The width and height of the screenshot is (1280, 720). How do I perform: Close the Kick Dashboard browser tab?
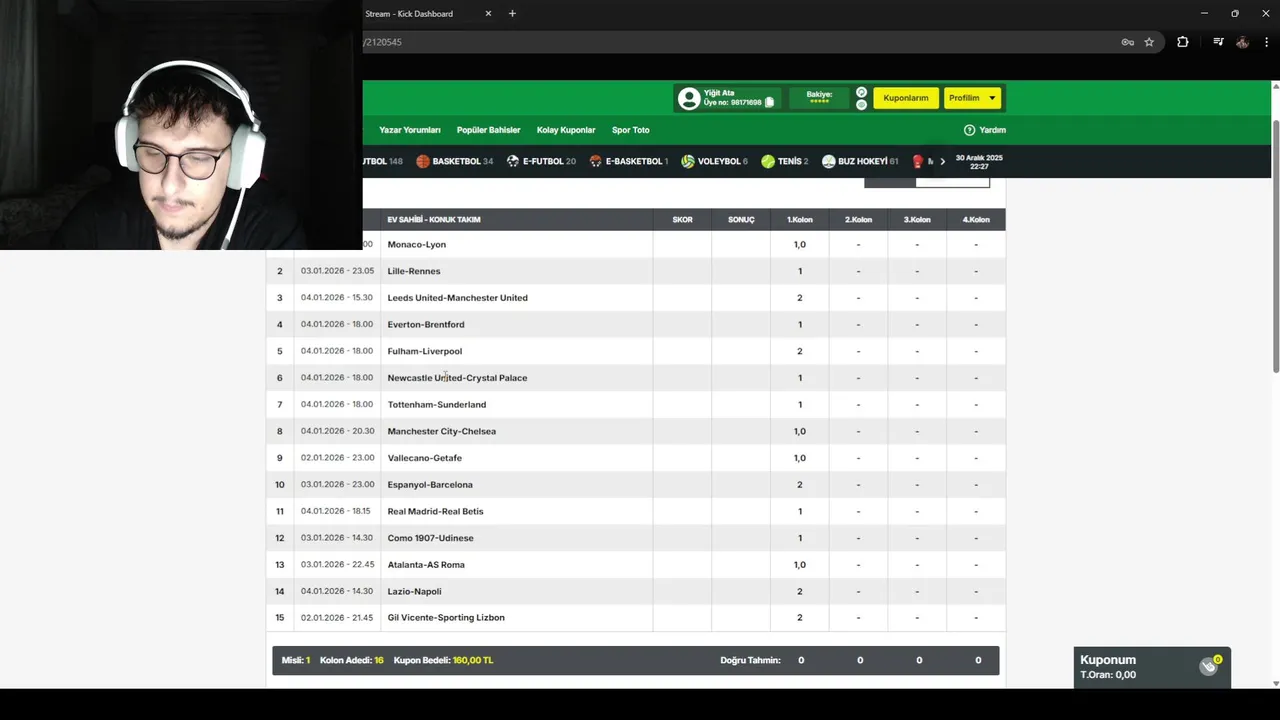(488, 14)
